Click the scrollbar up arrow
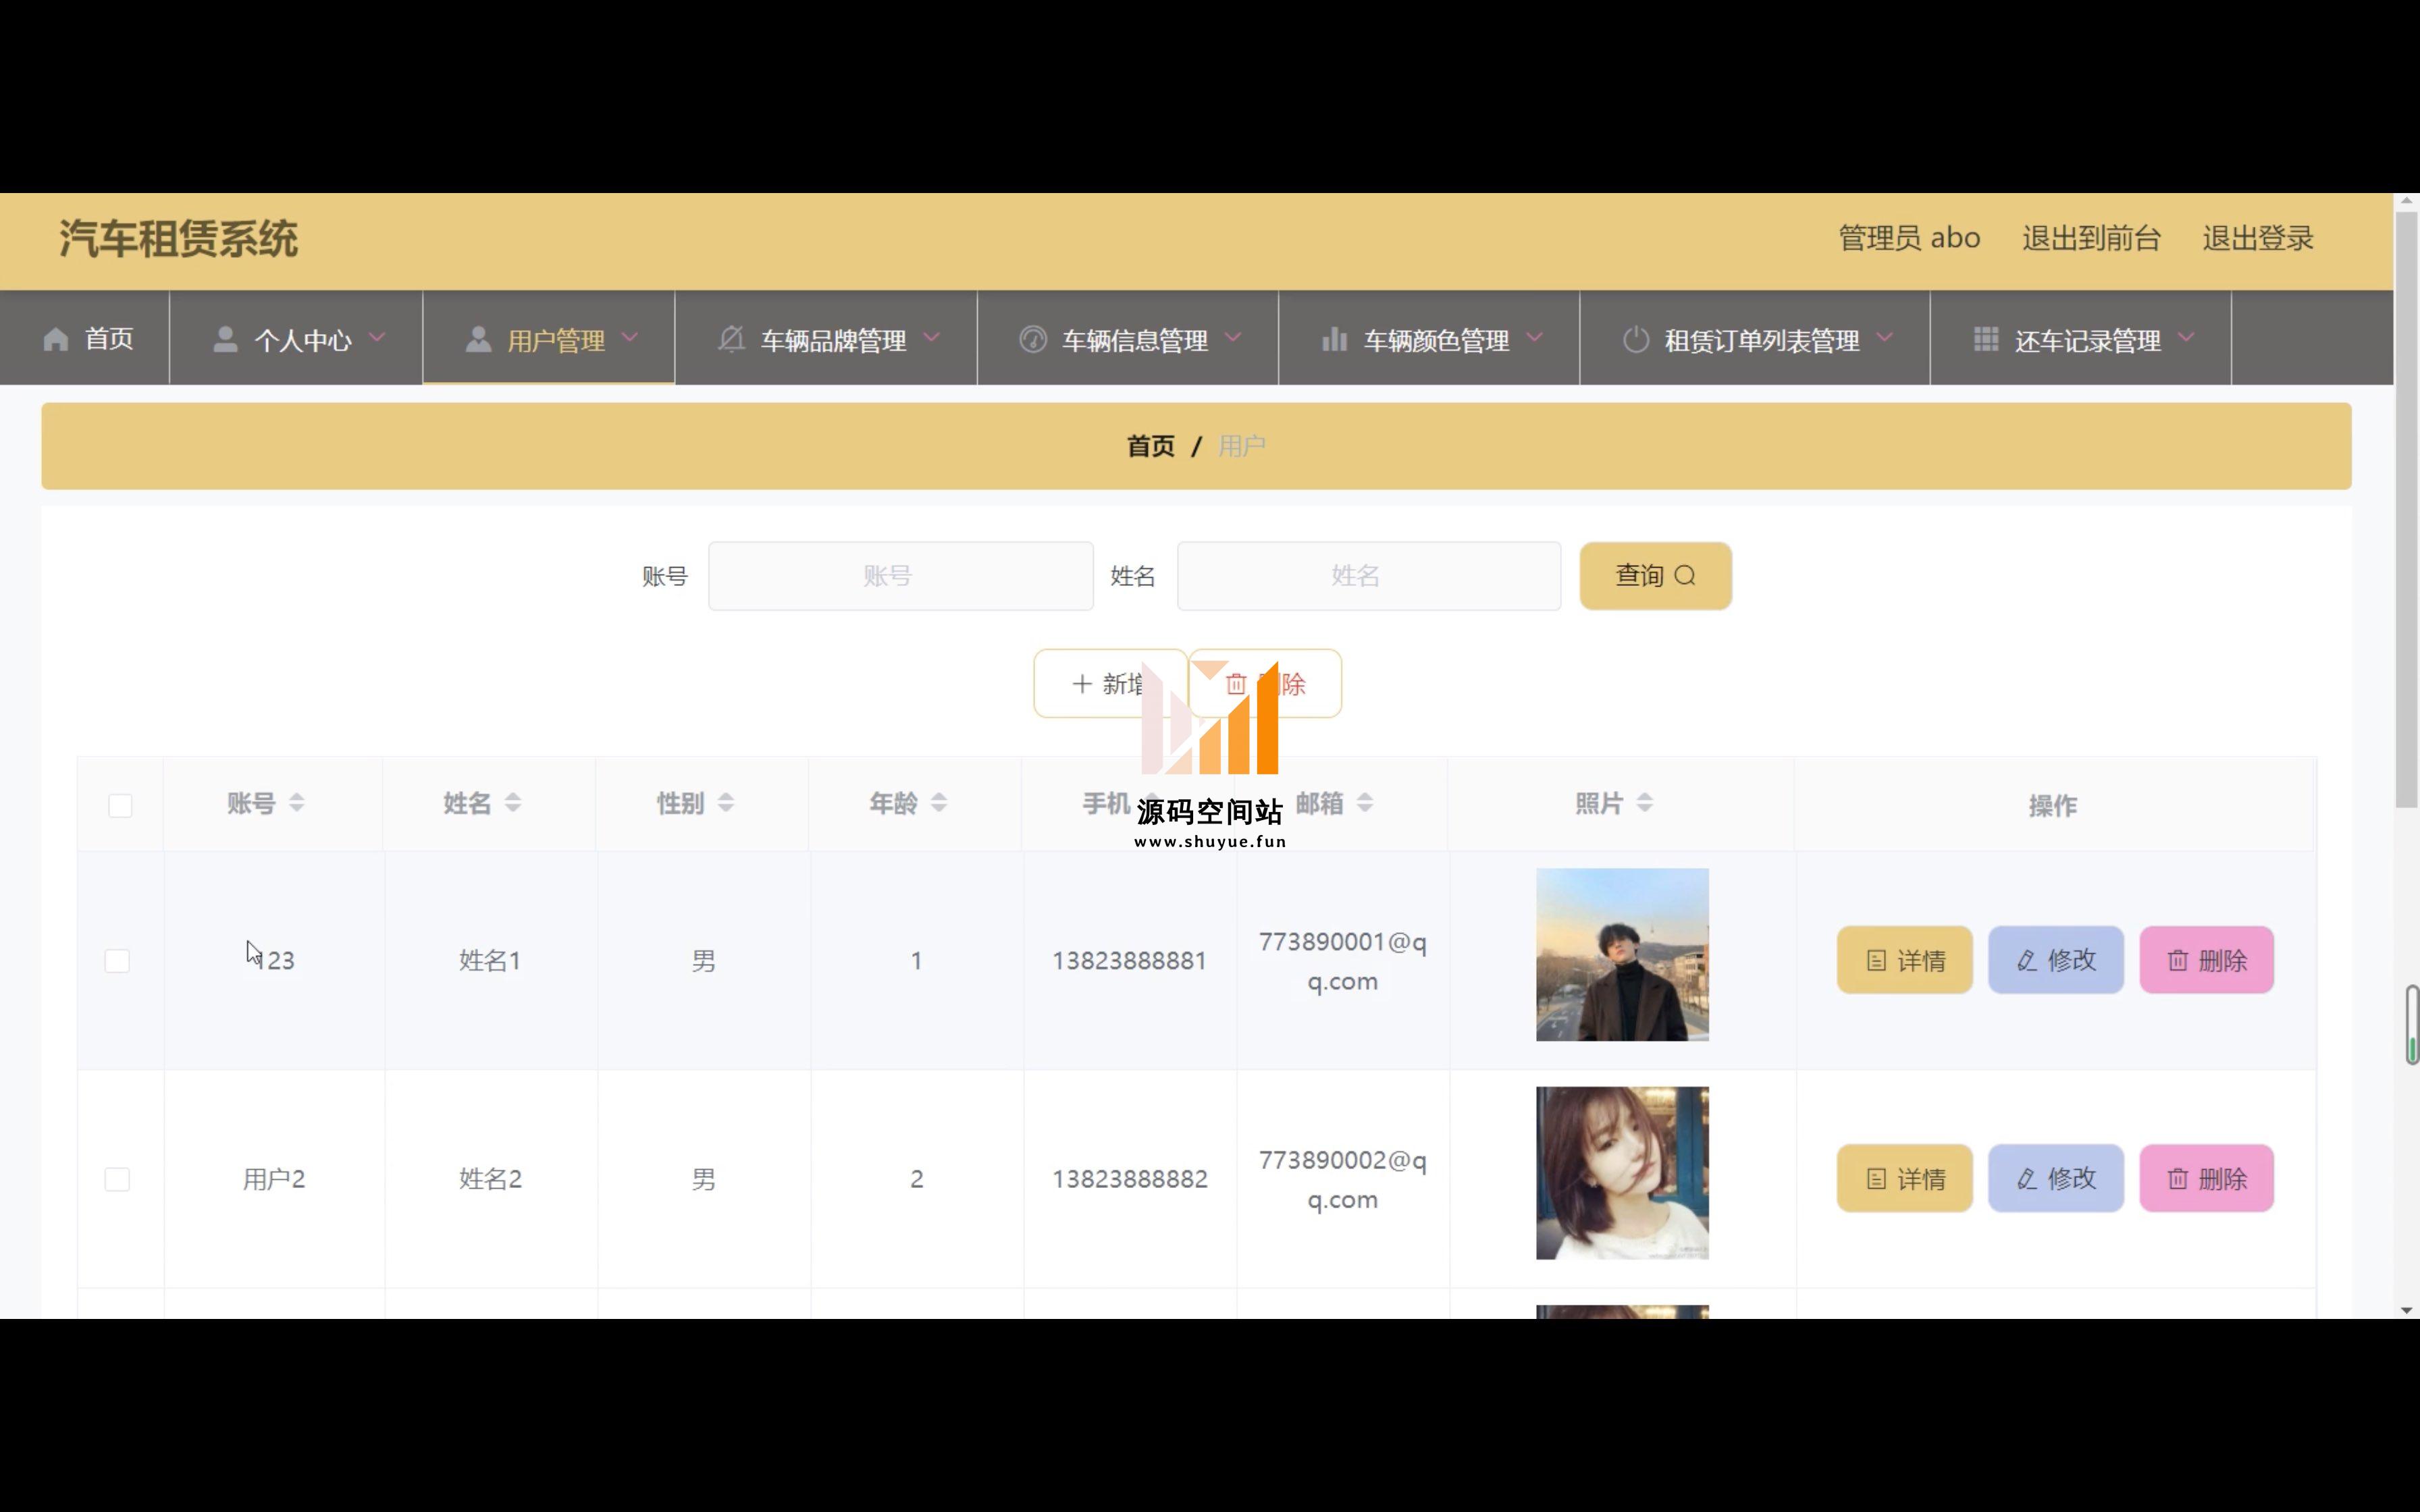Screen dimensions: 2420x1512 click(x=2406, y=202)
